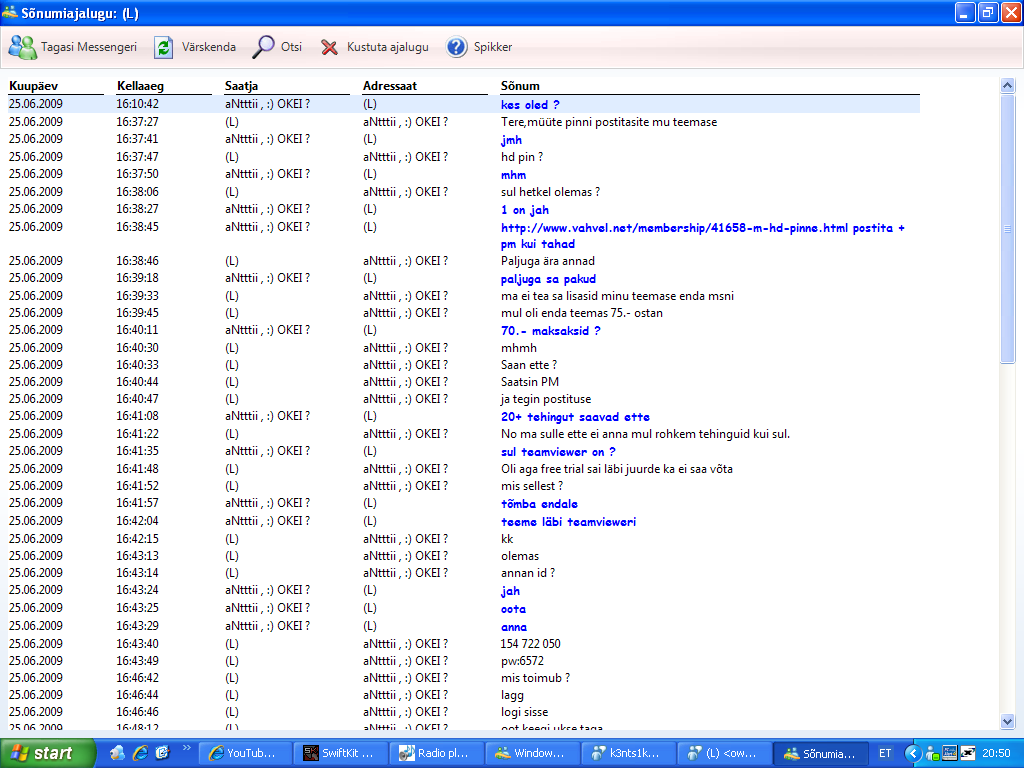Select the Tagasi Messengeri toolbar icon
The image size is (1024, 768).
[22, 46]
